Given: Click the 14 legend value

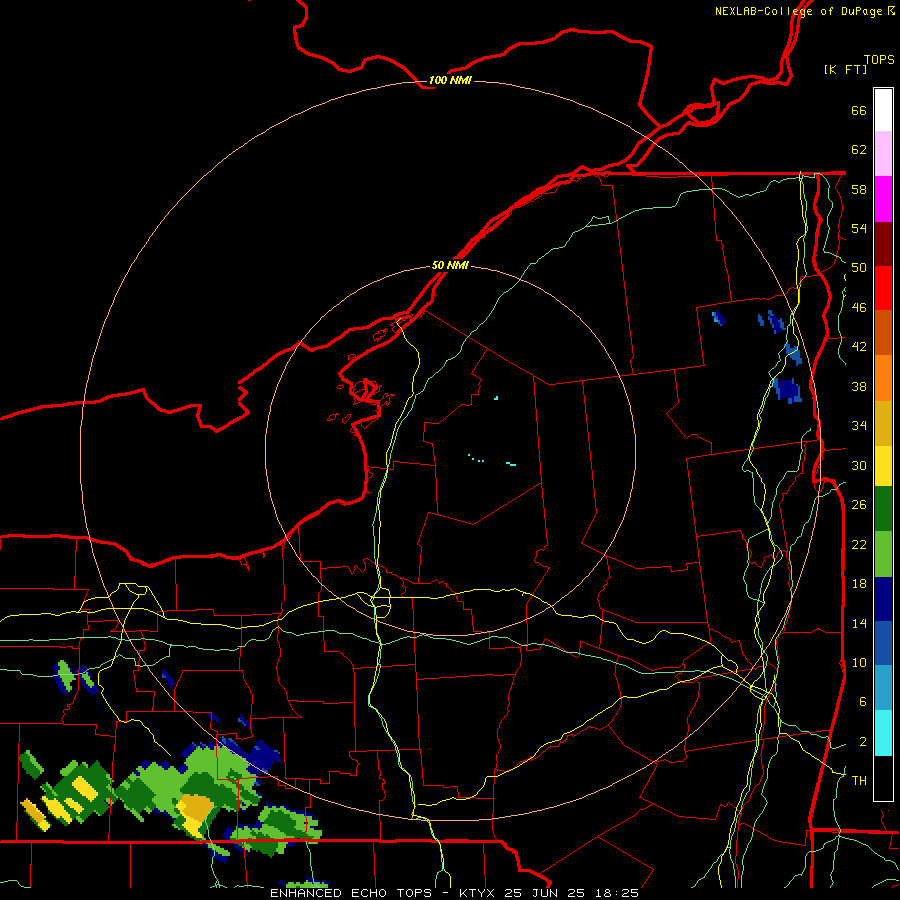Looking at the screenshot, I should pyautogui.click(x=859, y=623).
